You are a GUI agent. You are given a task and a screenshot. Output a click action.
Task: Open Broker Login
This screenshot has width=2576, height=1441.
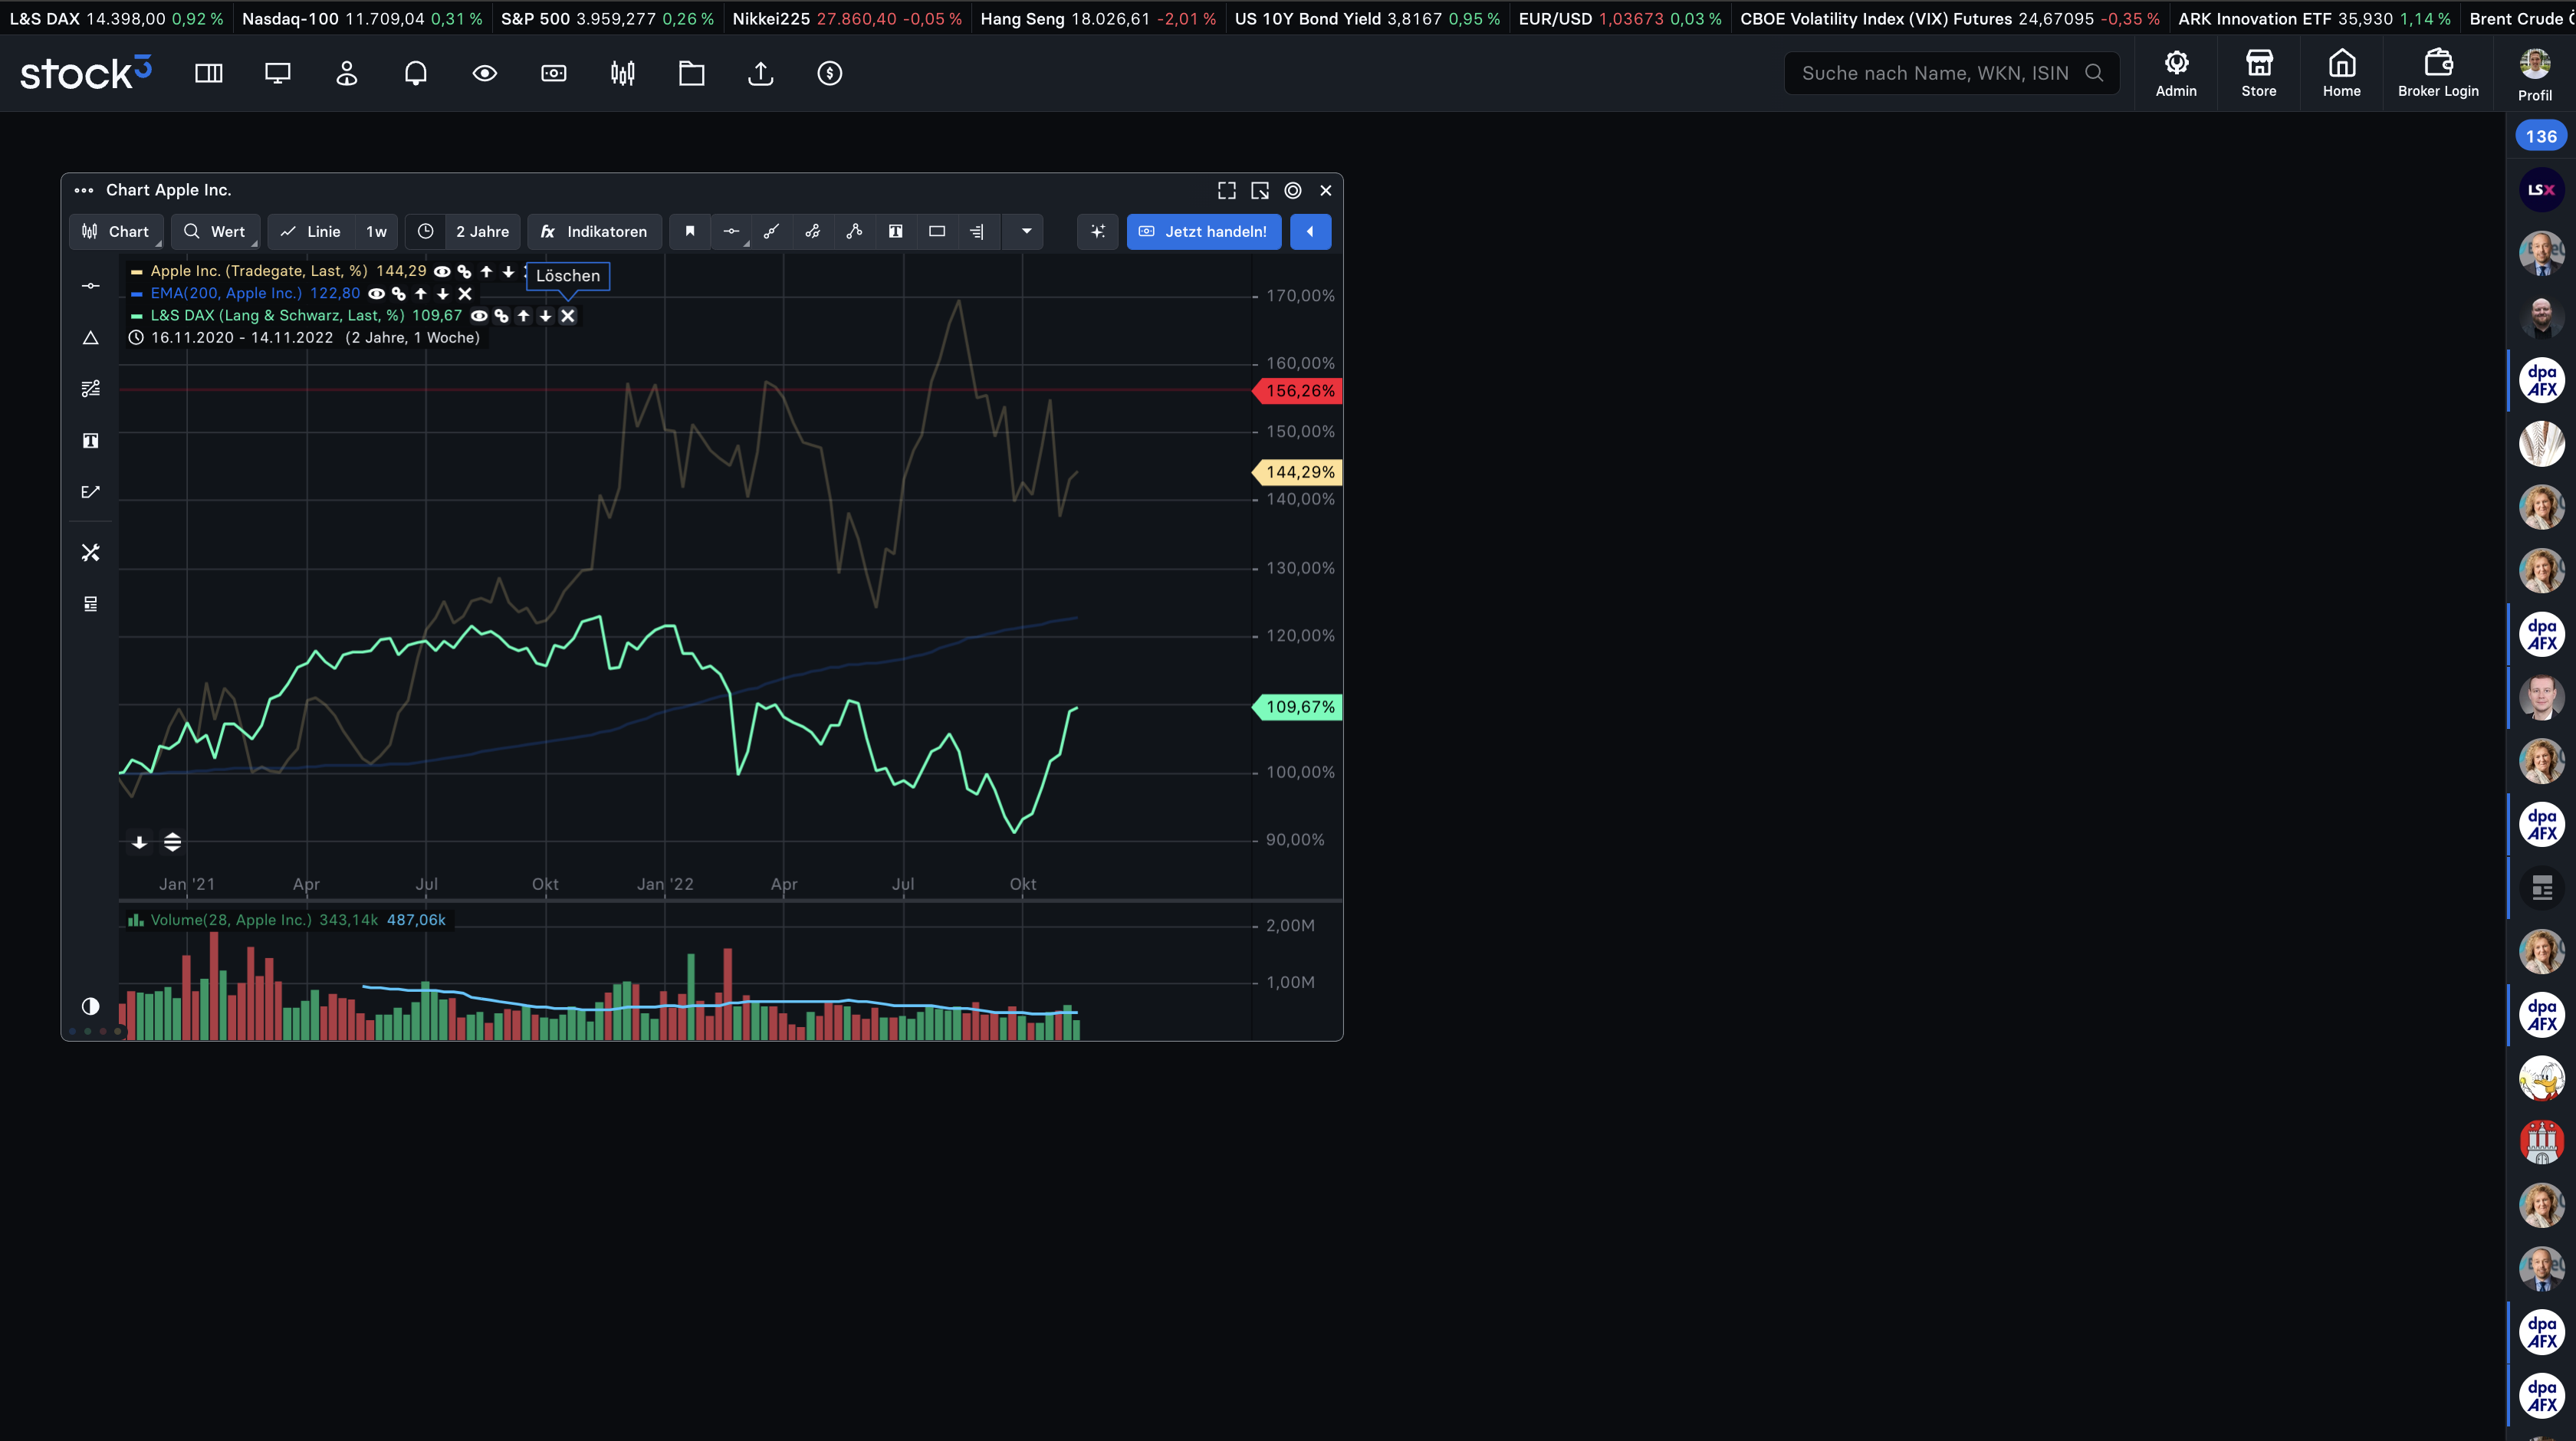tap(2438, 74)
